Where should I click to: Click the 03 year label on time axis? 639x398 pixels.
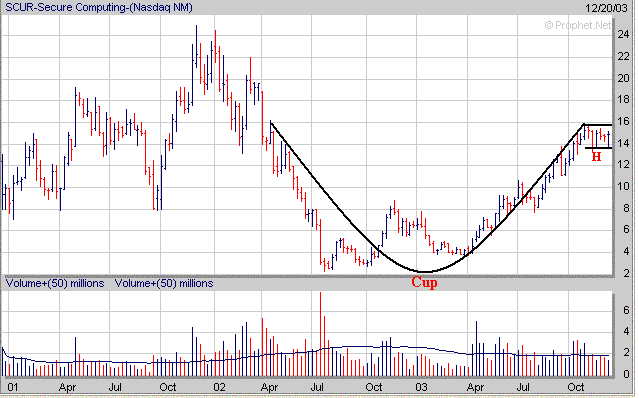pyautogui.click(x=421, y=387)
